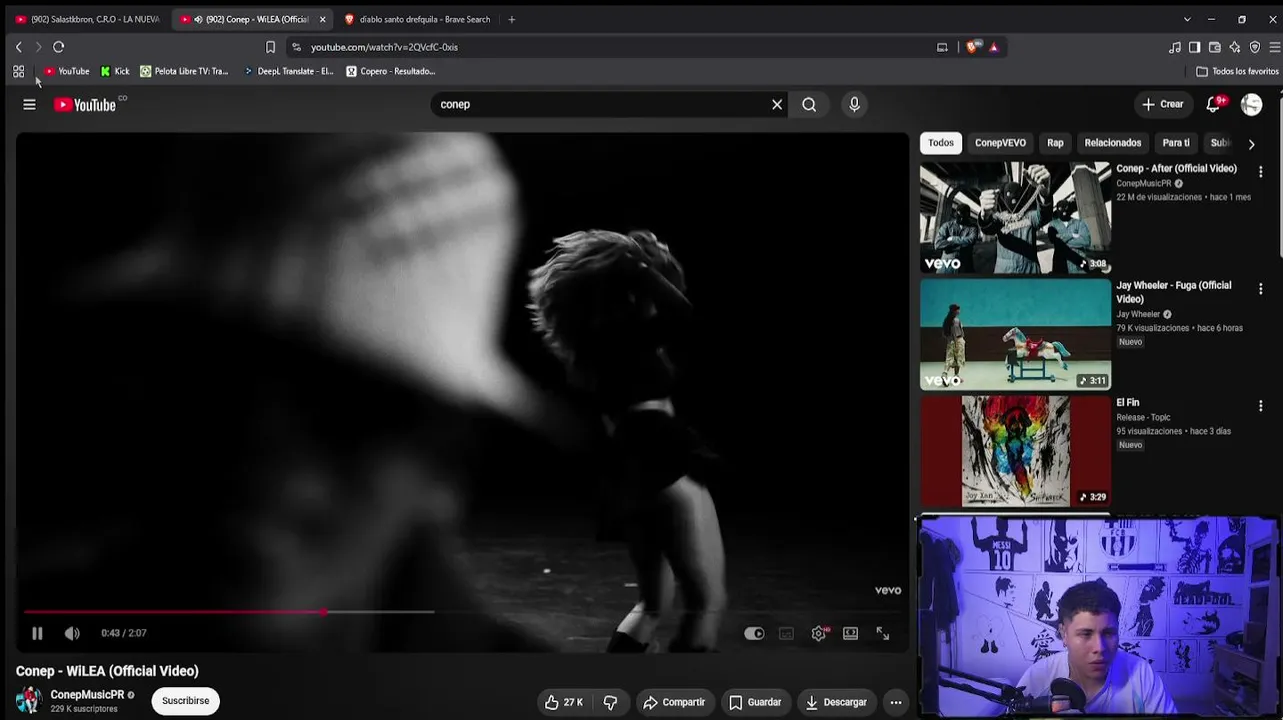Switch to the Brave Search tab

[x=417, y=19]
